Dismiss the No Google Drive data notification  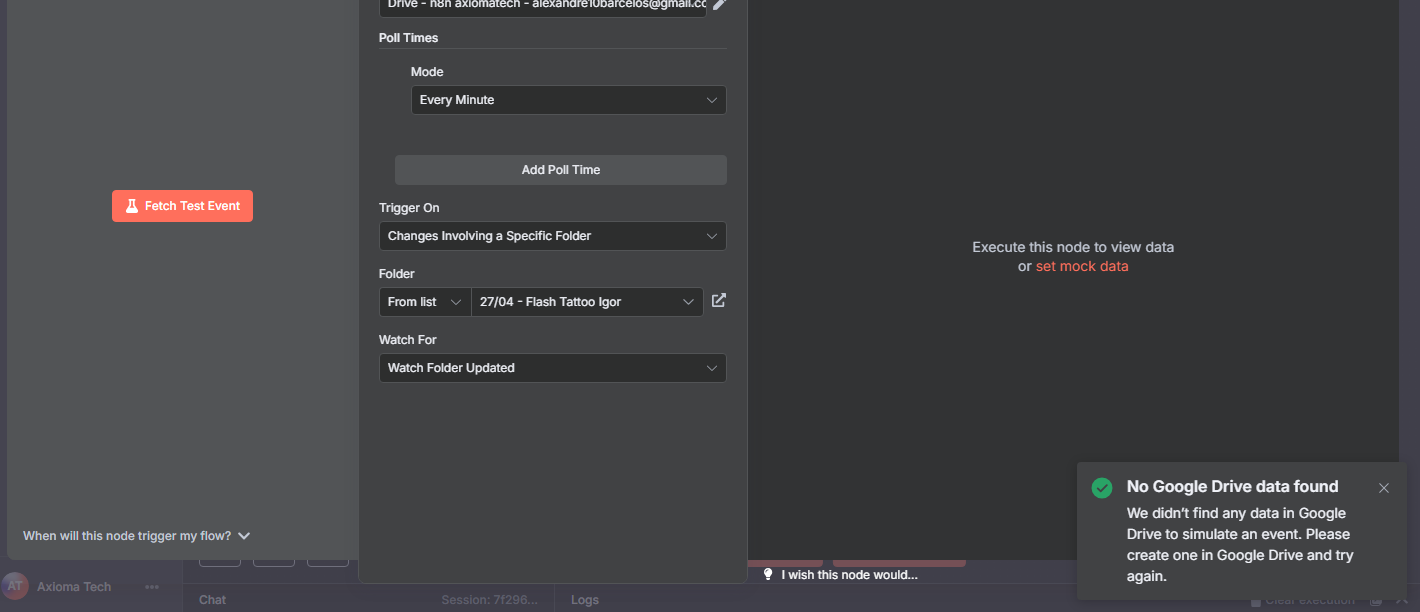click(1383, 488)
